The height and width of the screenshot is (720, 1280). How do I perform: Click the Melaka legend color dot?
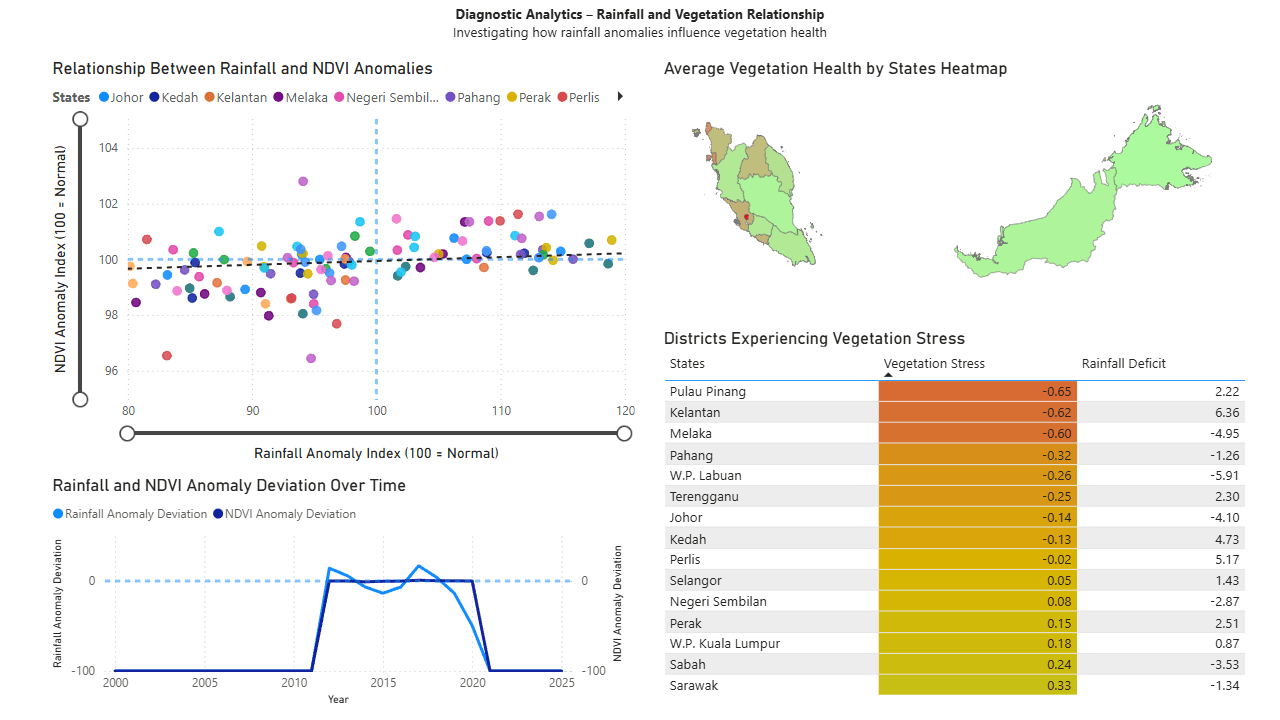pos(277,97)
